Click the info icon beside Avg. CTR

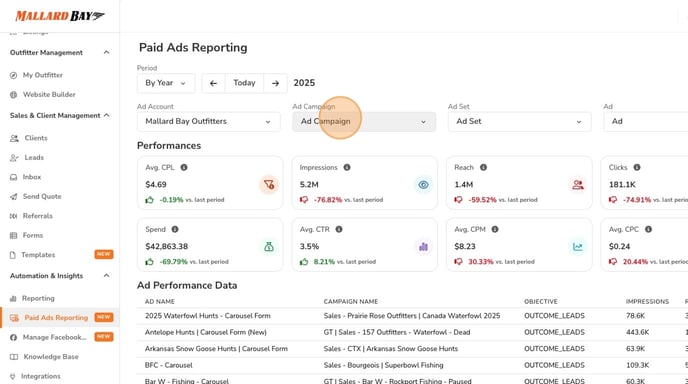(x=339, y=229)
